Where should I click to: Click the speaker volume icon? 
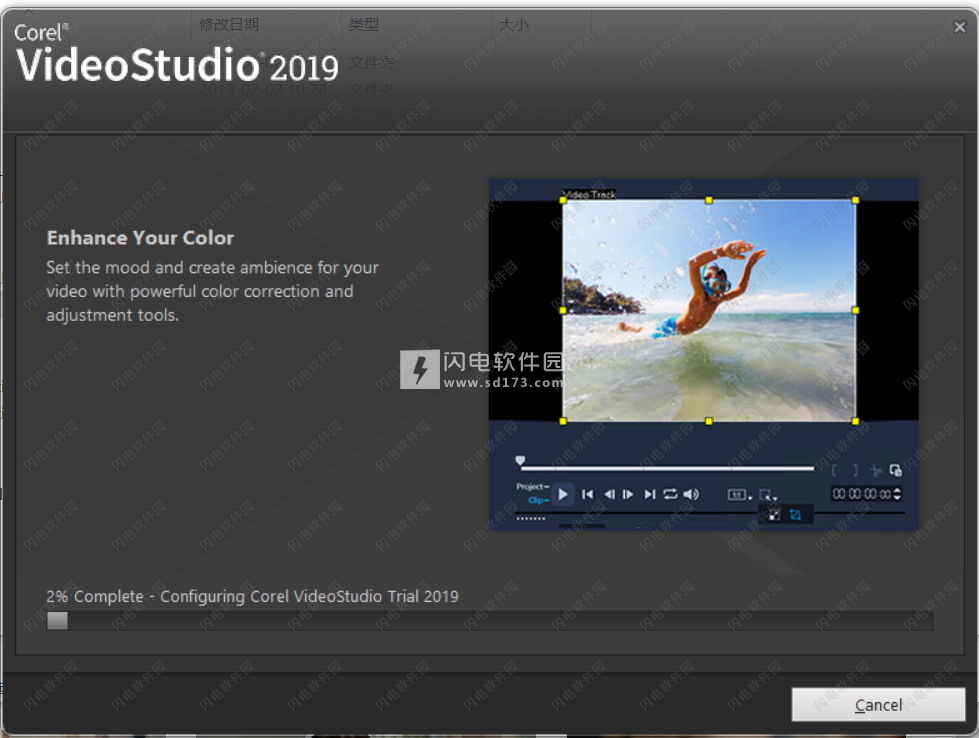pos(691,494)
